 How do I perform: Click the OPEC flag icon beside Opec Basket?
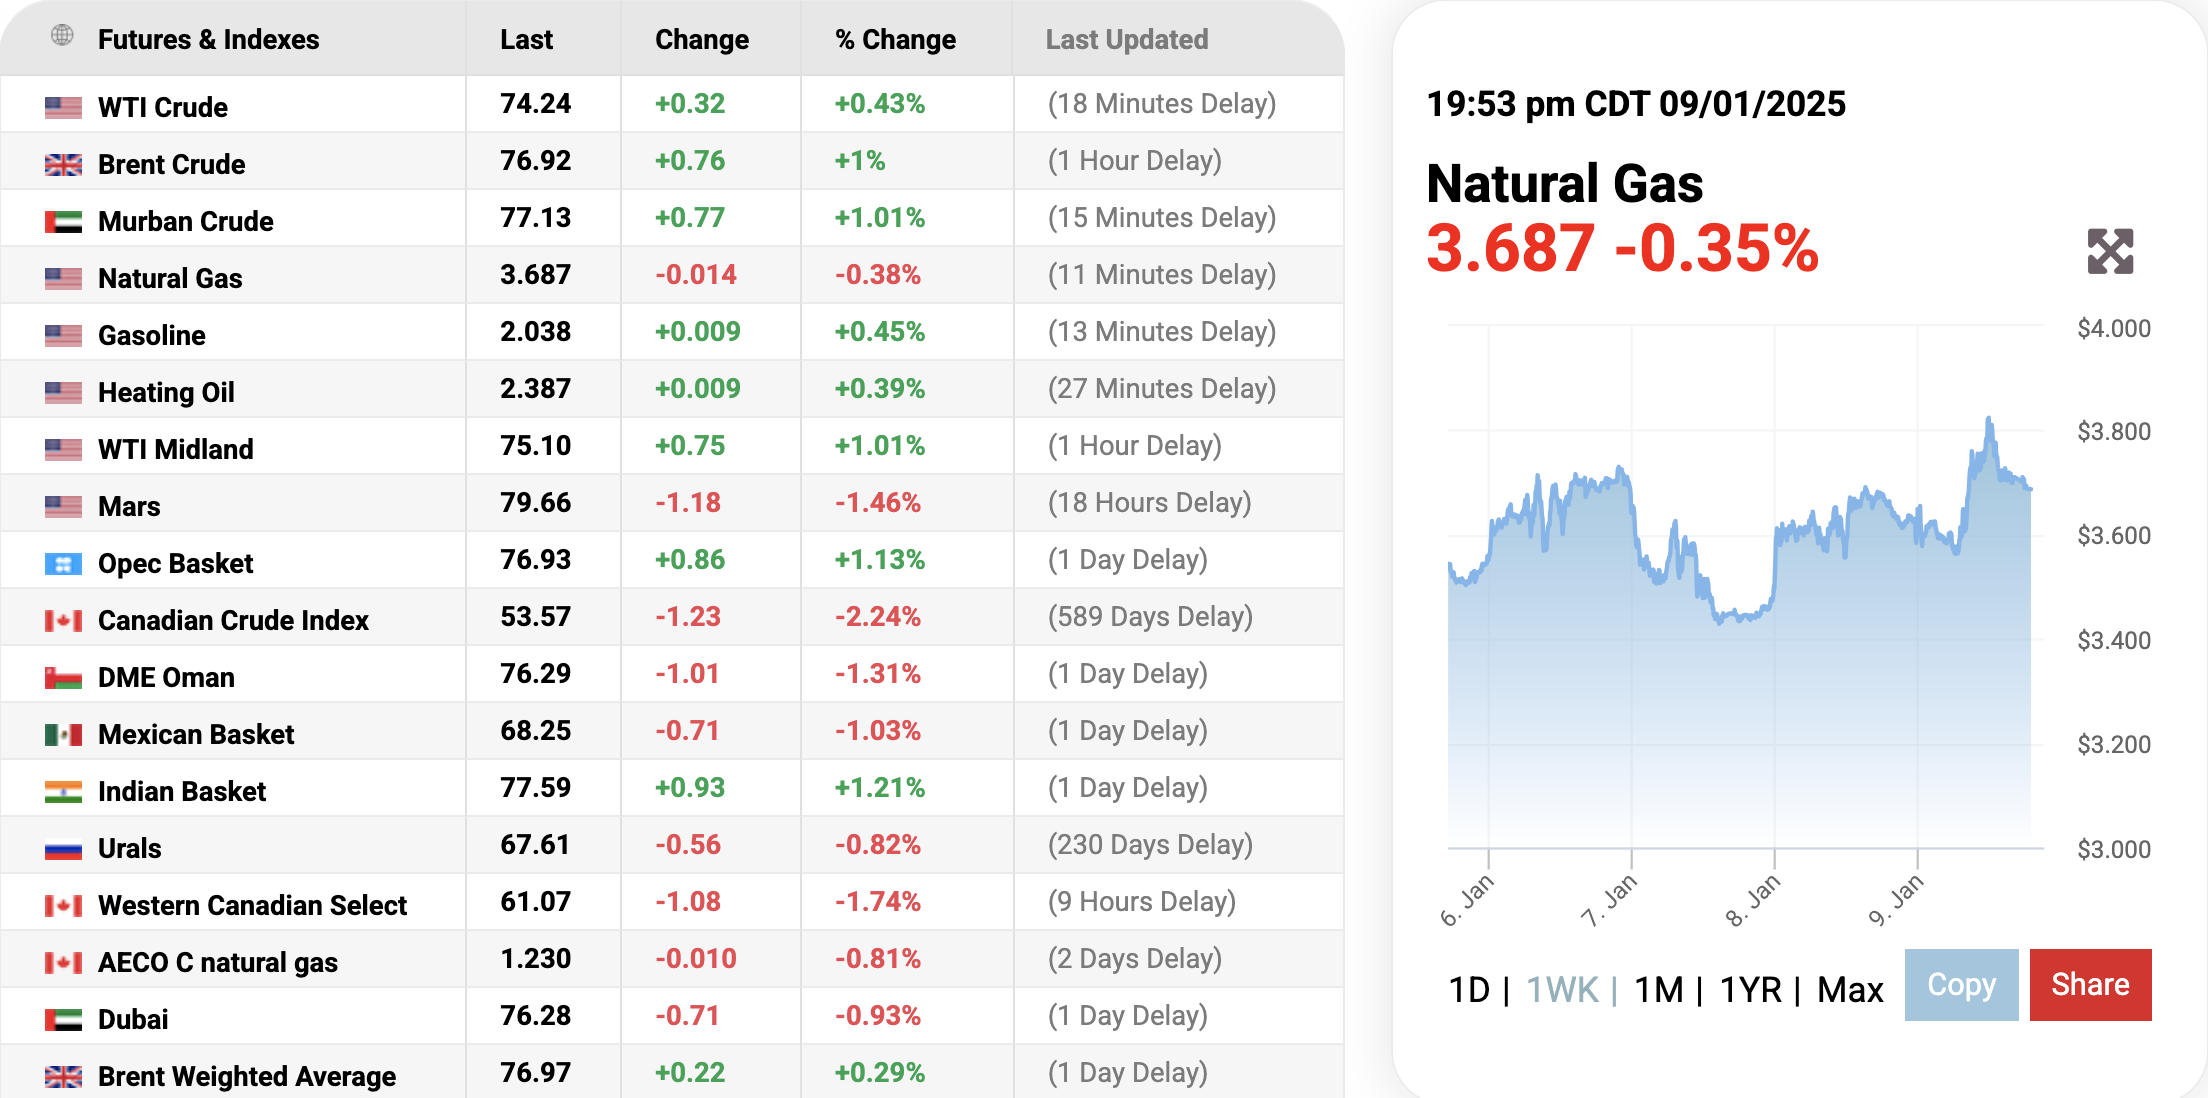click(63, 564)
